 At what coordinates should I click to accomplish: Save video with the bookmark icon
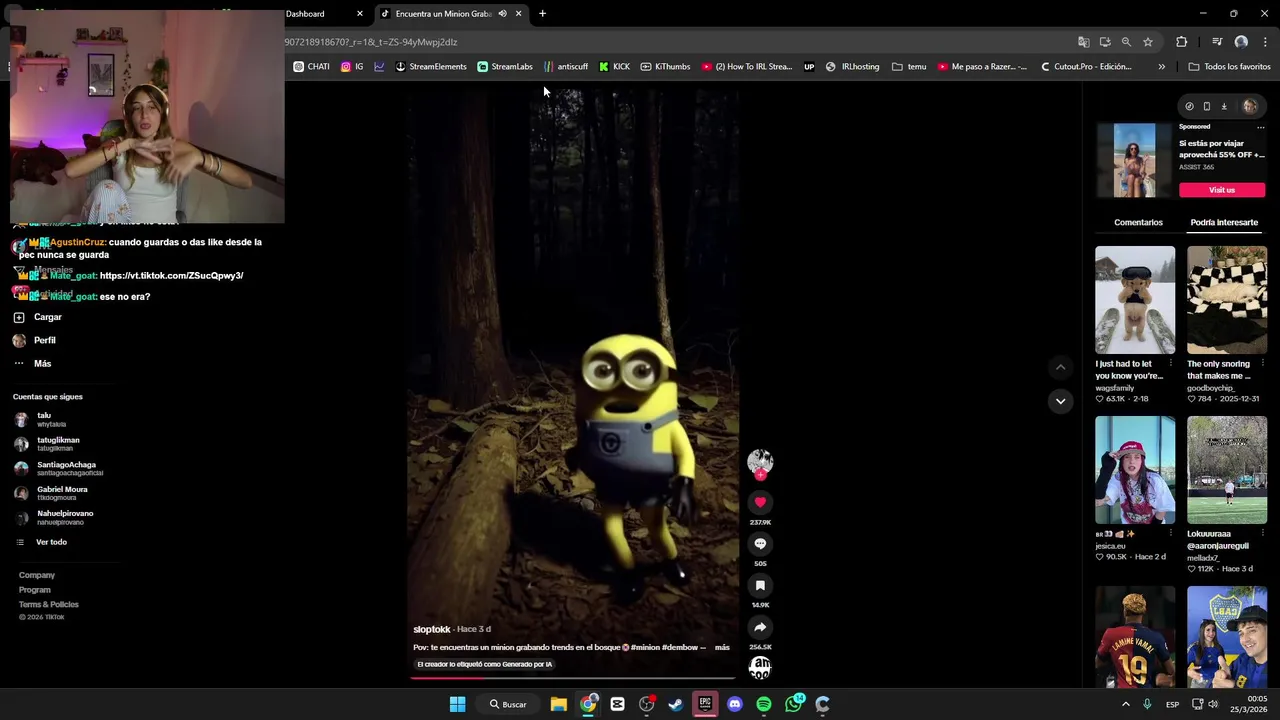click(x=760, y=585)
